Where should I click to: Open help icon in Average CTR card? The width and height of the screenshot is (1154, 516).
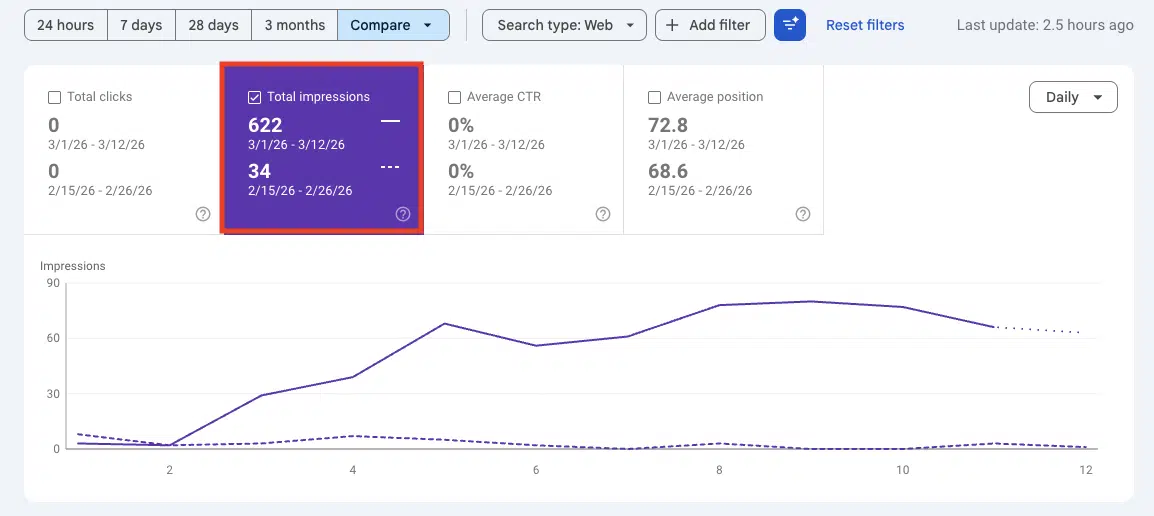(603, 214)
